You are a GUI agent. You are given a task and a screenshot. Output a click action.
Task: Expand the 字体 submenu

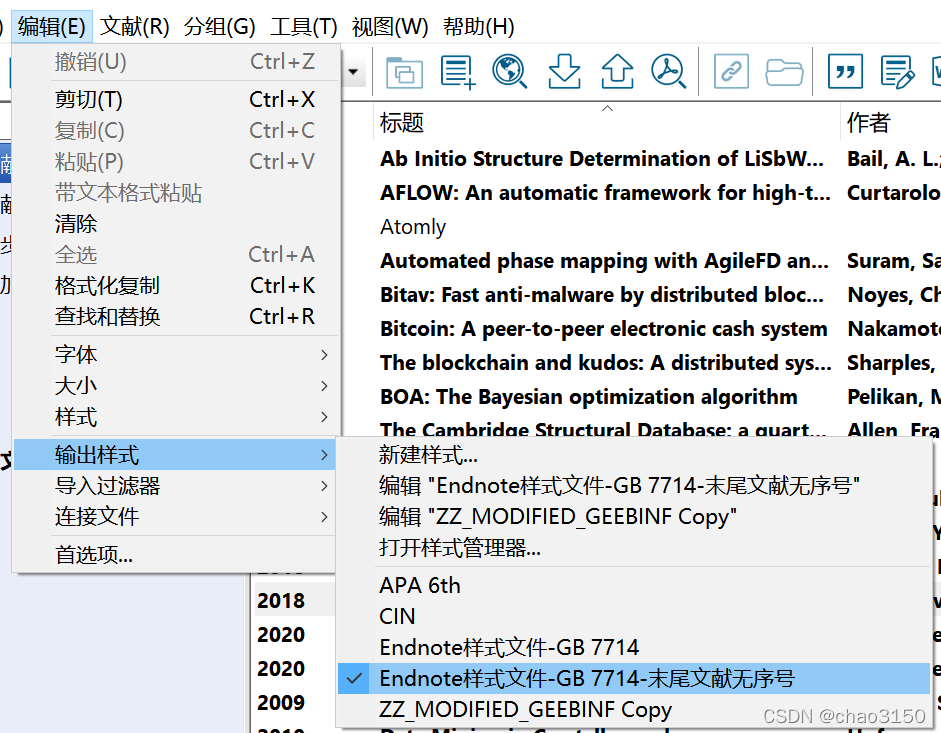[176, 354]
